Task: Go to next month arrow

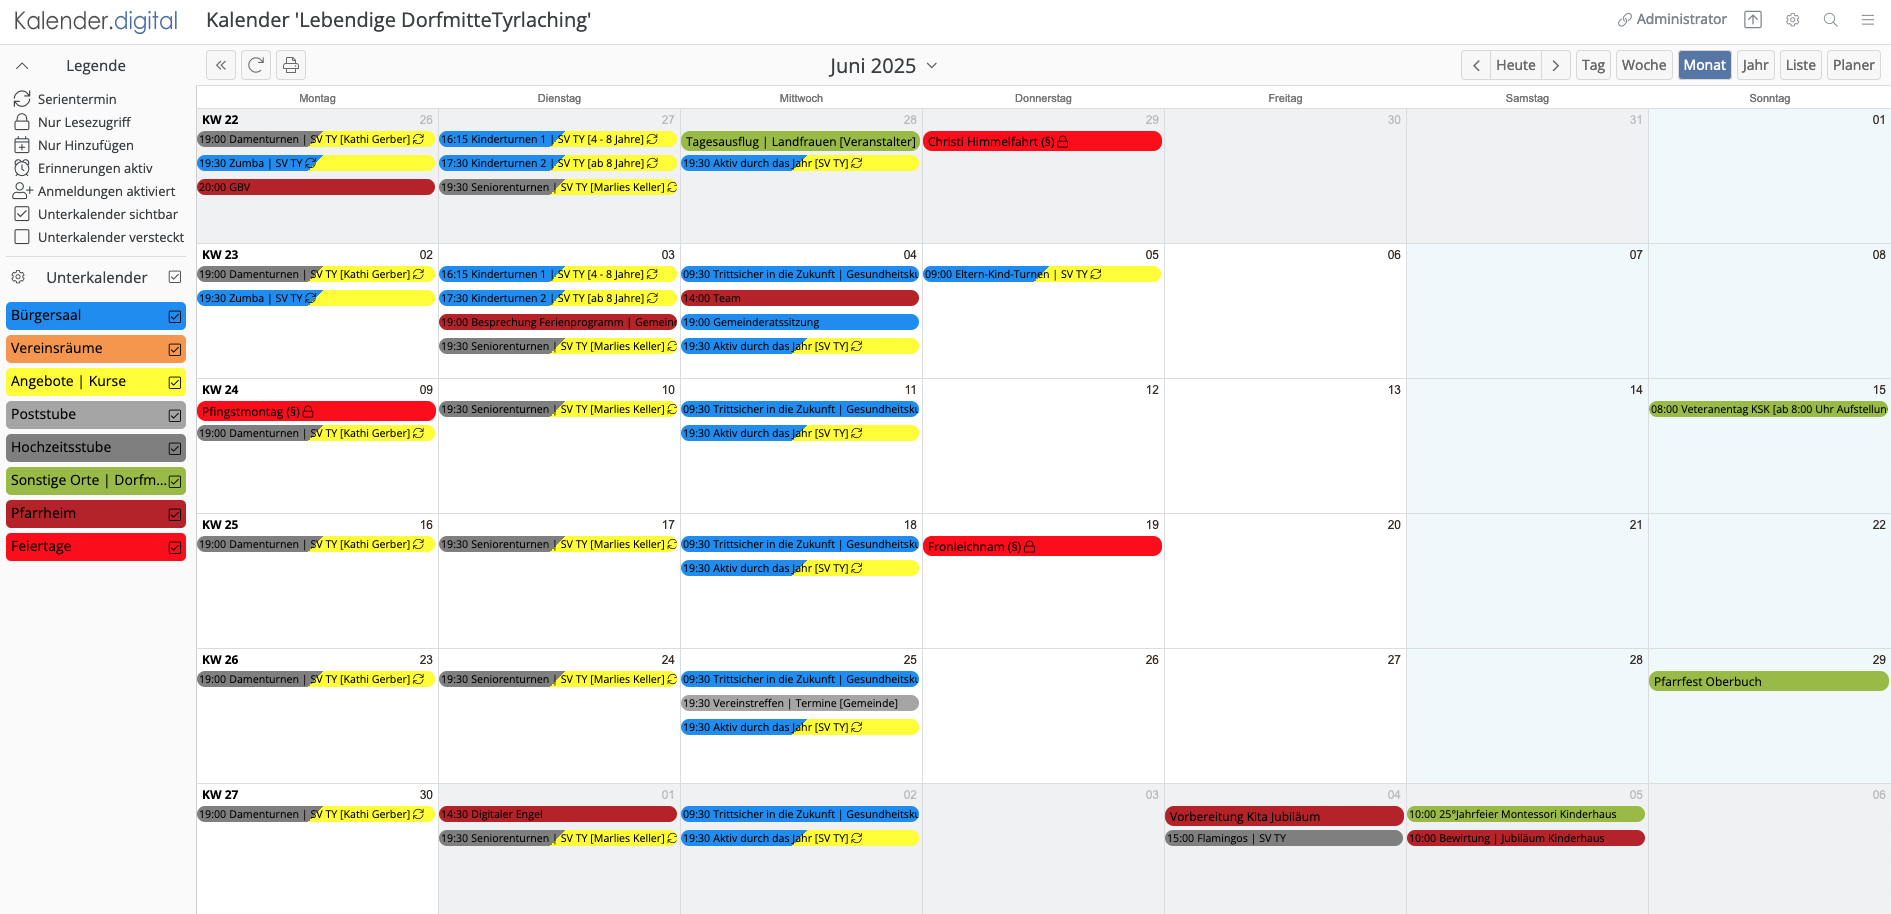Action: tap(1555, 65)
